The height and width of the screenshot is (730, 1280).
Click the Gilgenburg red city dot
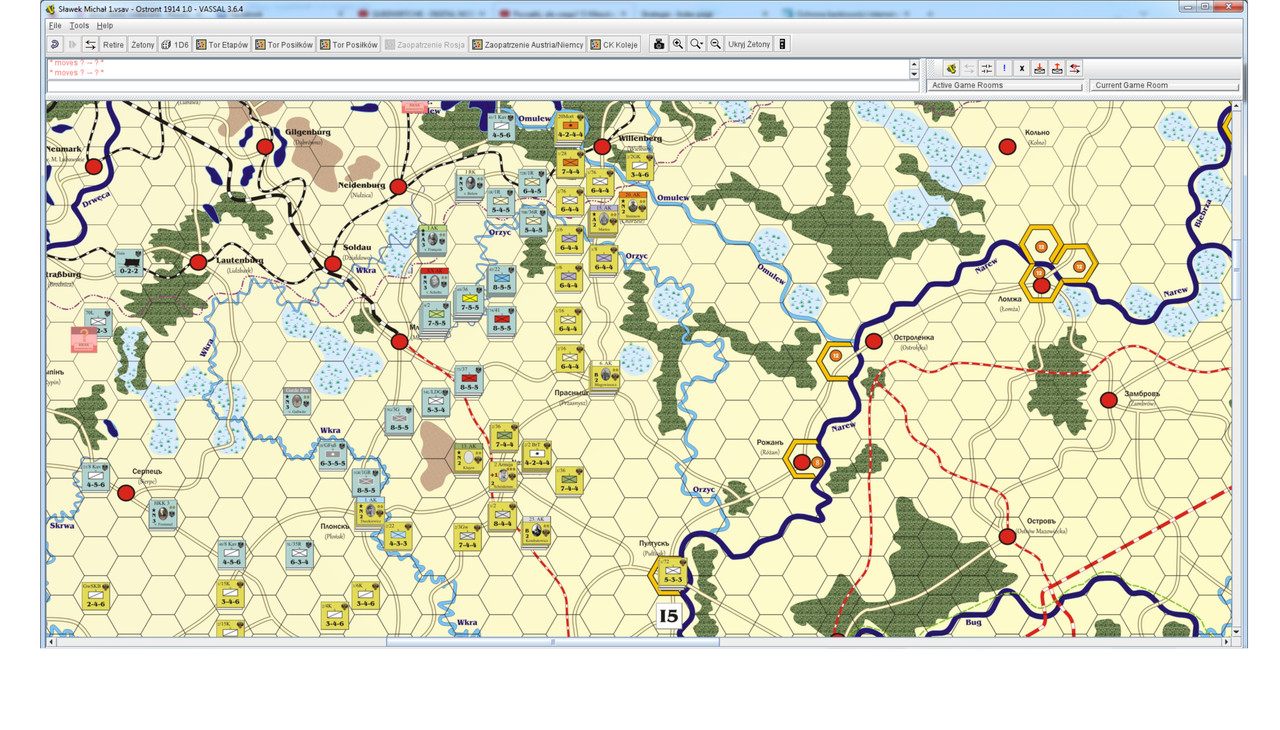265,147
